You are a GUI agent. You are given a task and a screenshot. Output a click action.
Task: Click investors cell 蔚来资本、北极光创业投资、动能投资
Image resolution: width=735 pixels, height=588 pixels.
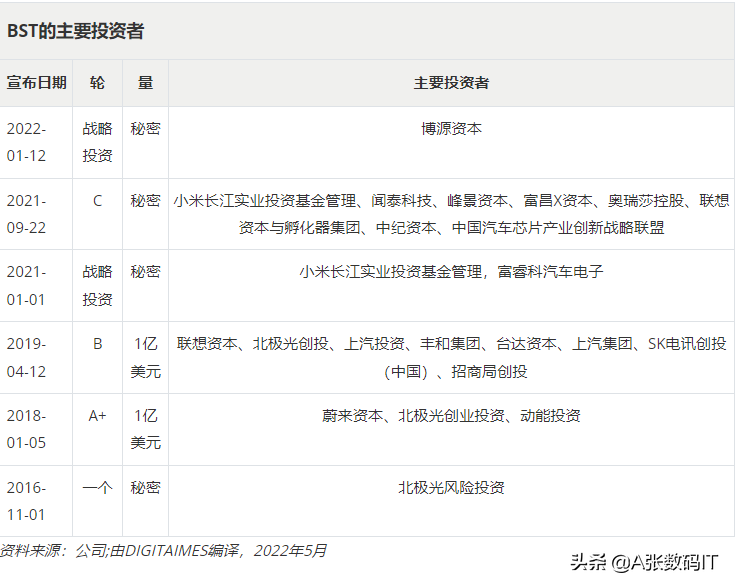(451, 415)
